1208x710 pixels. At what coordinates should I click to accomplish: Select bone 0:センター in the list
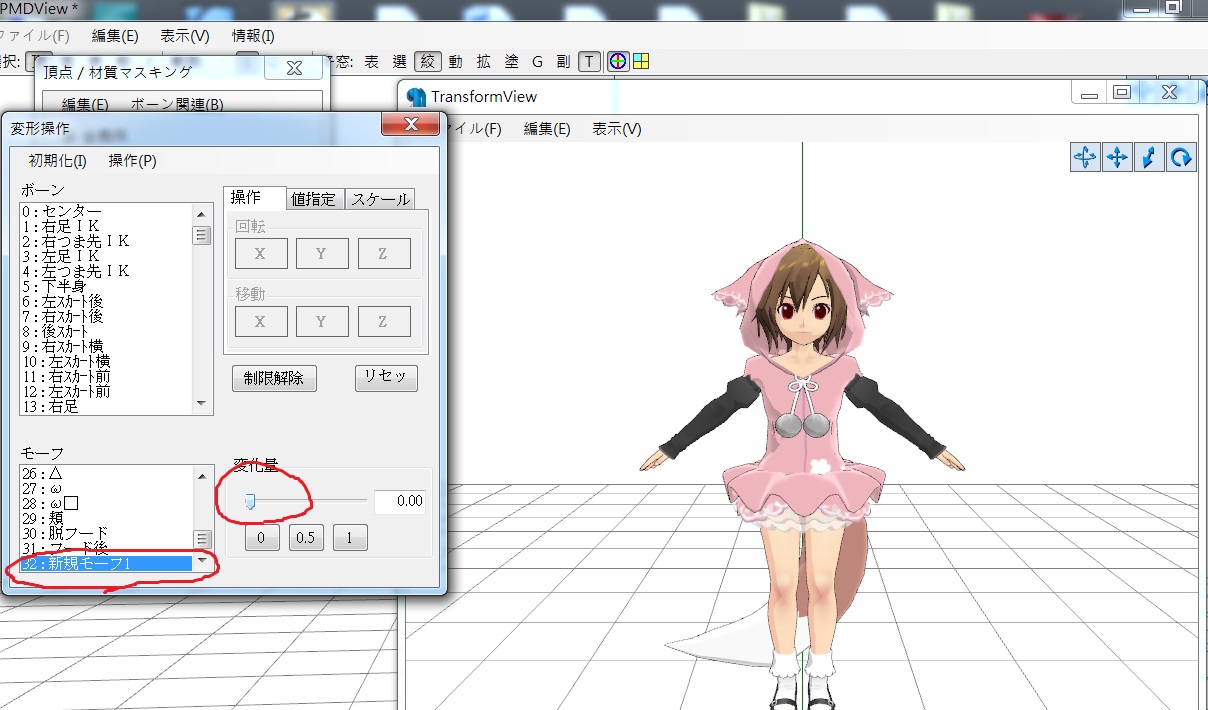(105, 211)
